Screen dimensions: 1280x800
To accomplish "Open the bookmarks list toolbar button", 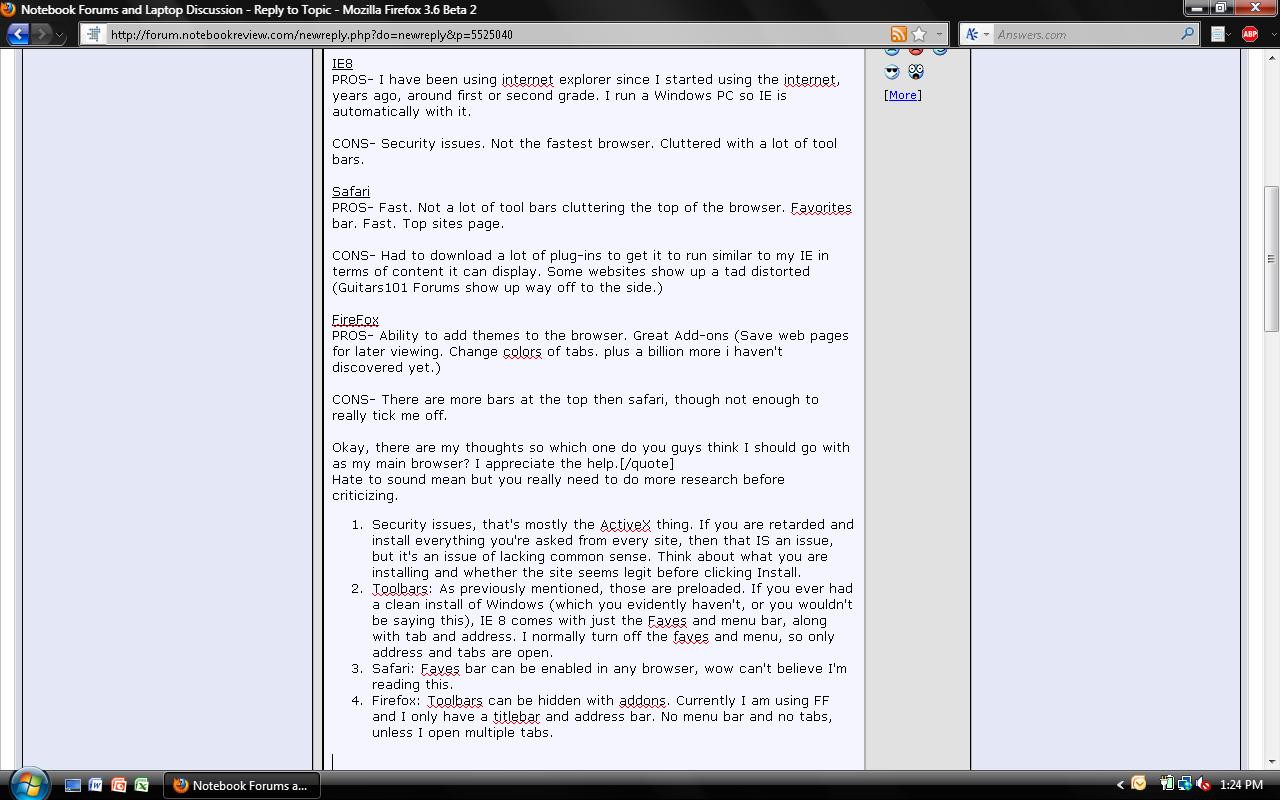I will [x=1221, y=34].
